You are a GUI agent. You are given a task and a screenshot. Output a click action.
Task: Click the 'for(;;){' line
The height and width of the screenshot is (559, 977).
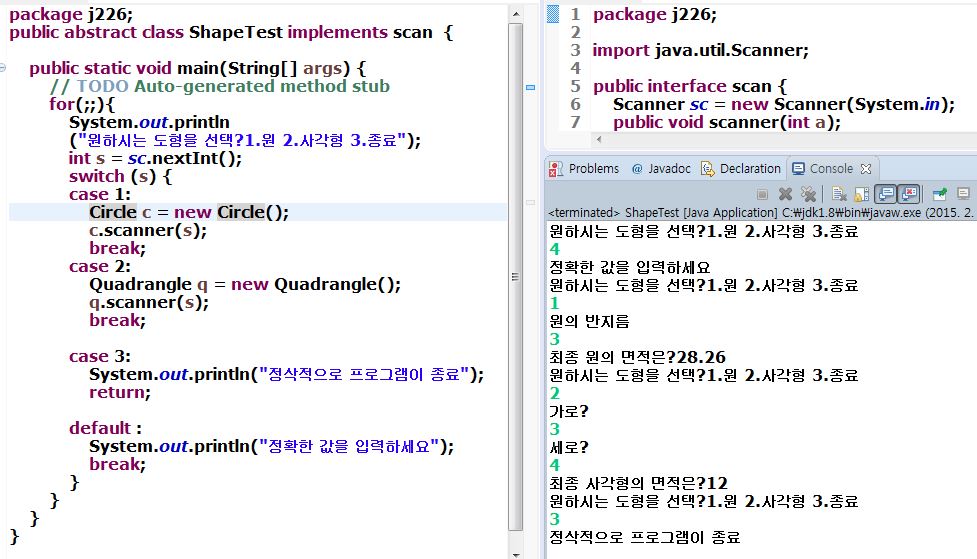click(82, 104)
